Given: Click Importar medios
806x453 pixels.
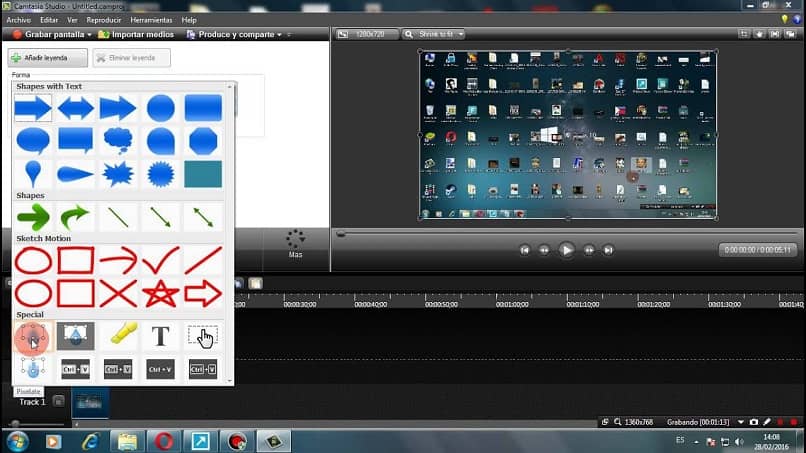Looking at the screenshot, I should pyautogui.click(x=136, y=34).
